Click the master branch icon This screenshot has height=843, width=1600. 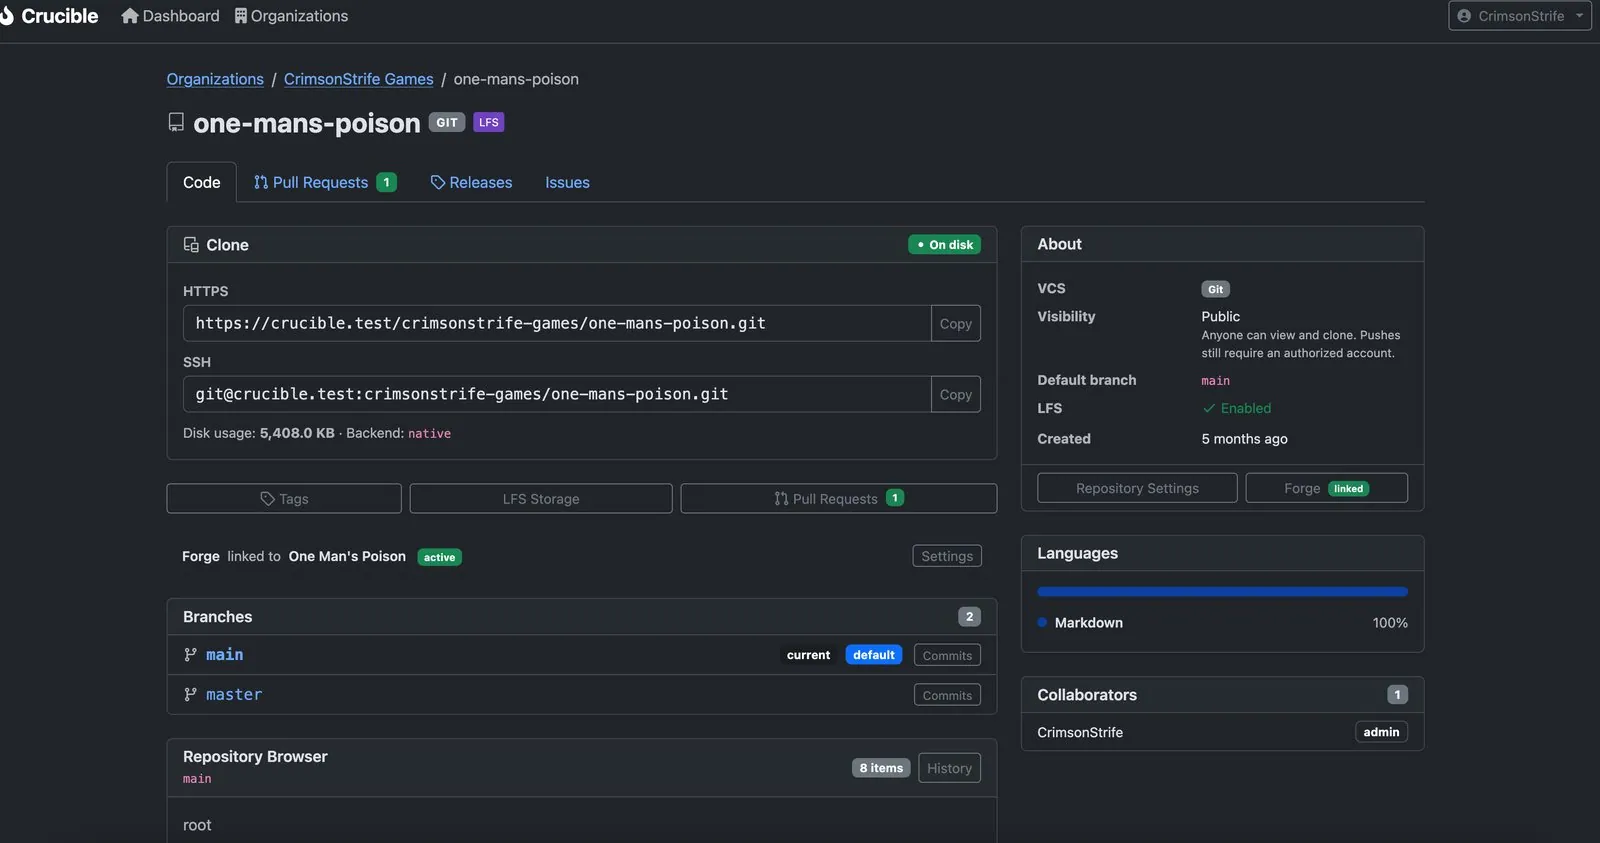pyautogui.click(x=190, y=695)
